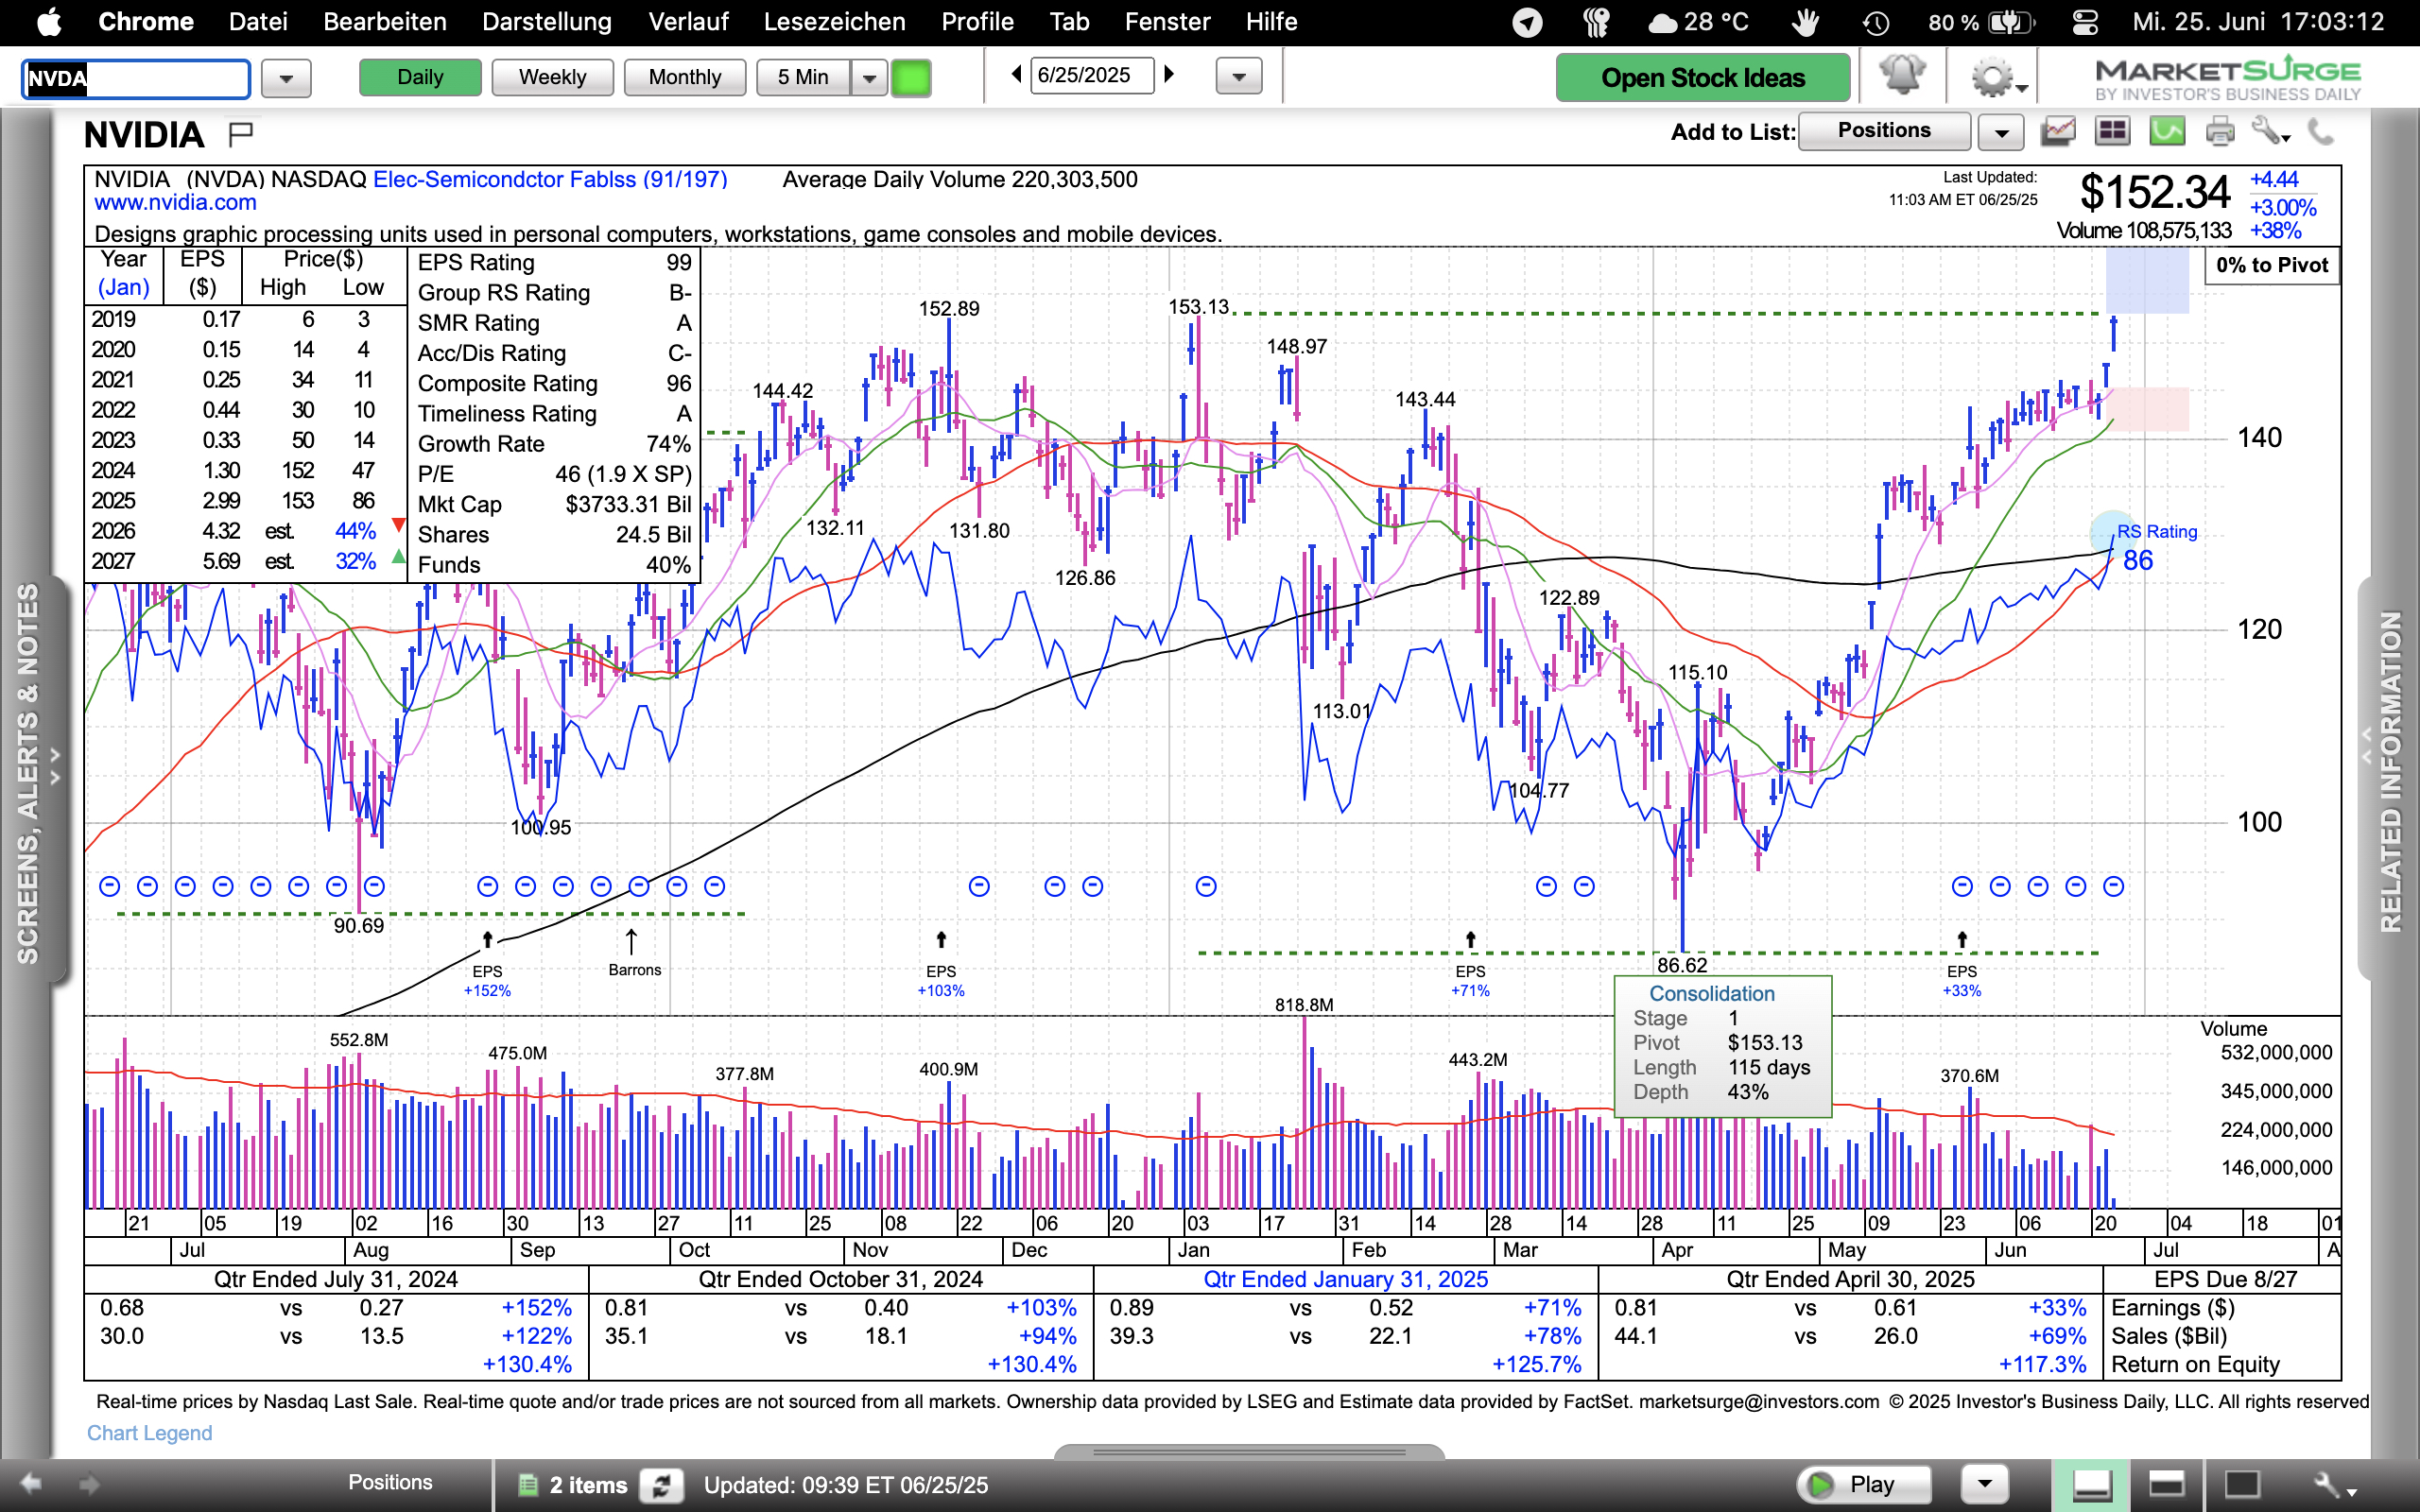Open the Verlauf menu
Image resolution: width=2420 pixels, height=1512 pixels.
tap(688, 22)
